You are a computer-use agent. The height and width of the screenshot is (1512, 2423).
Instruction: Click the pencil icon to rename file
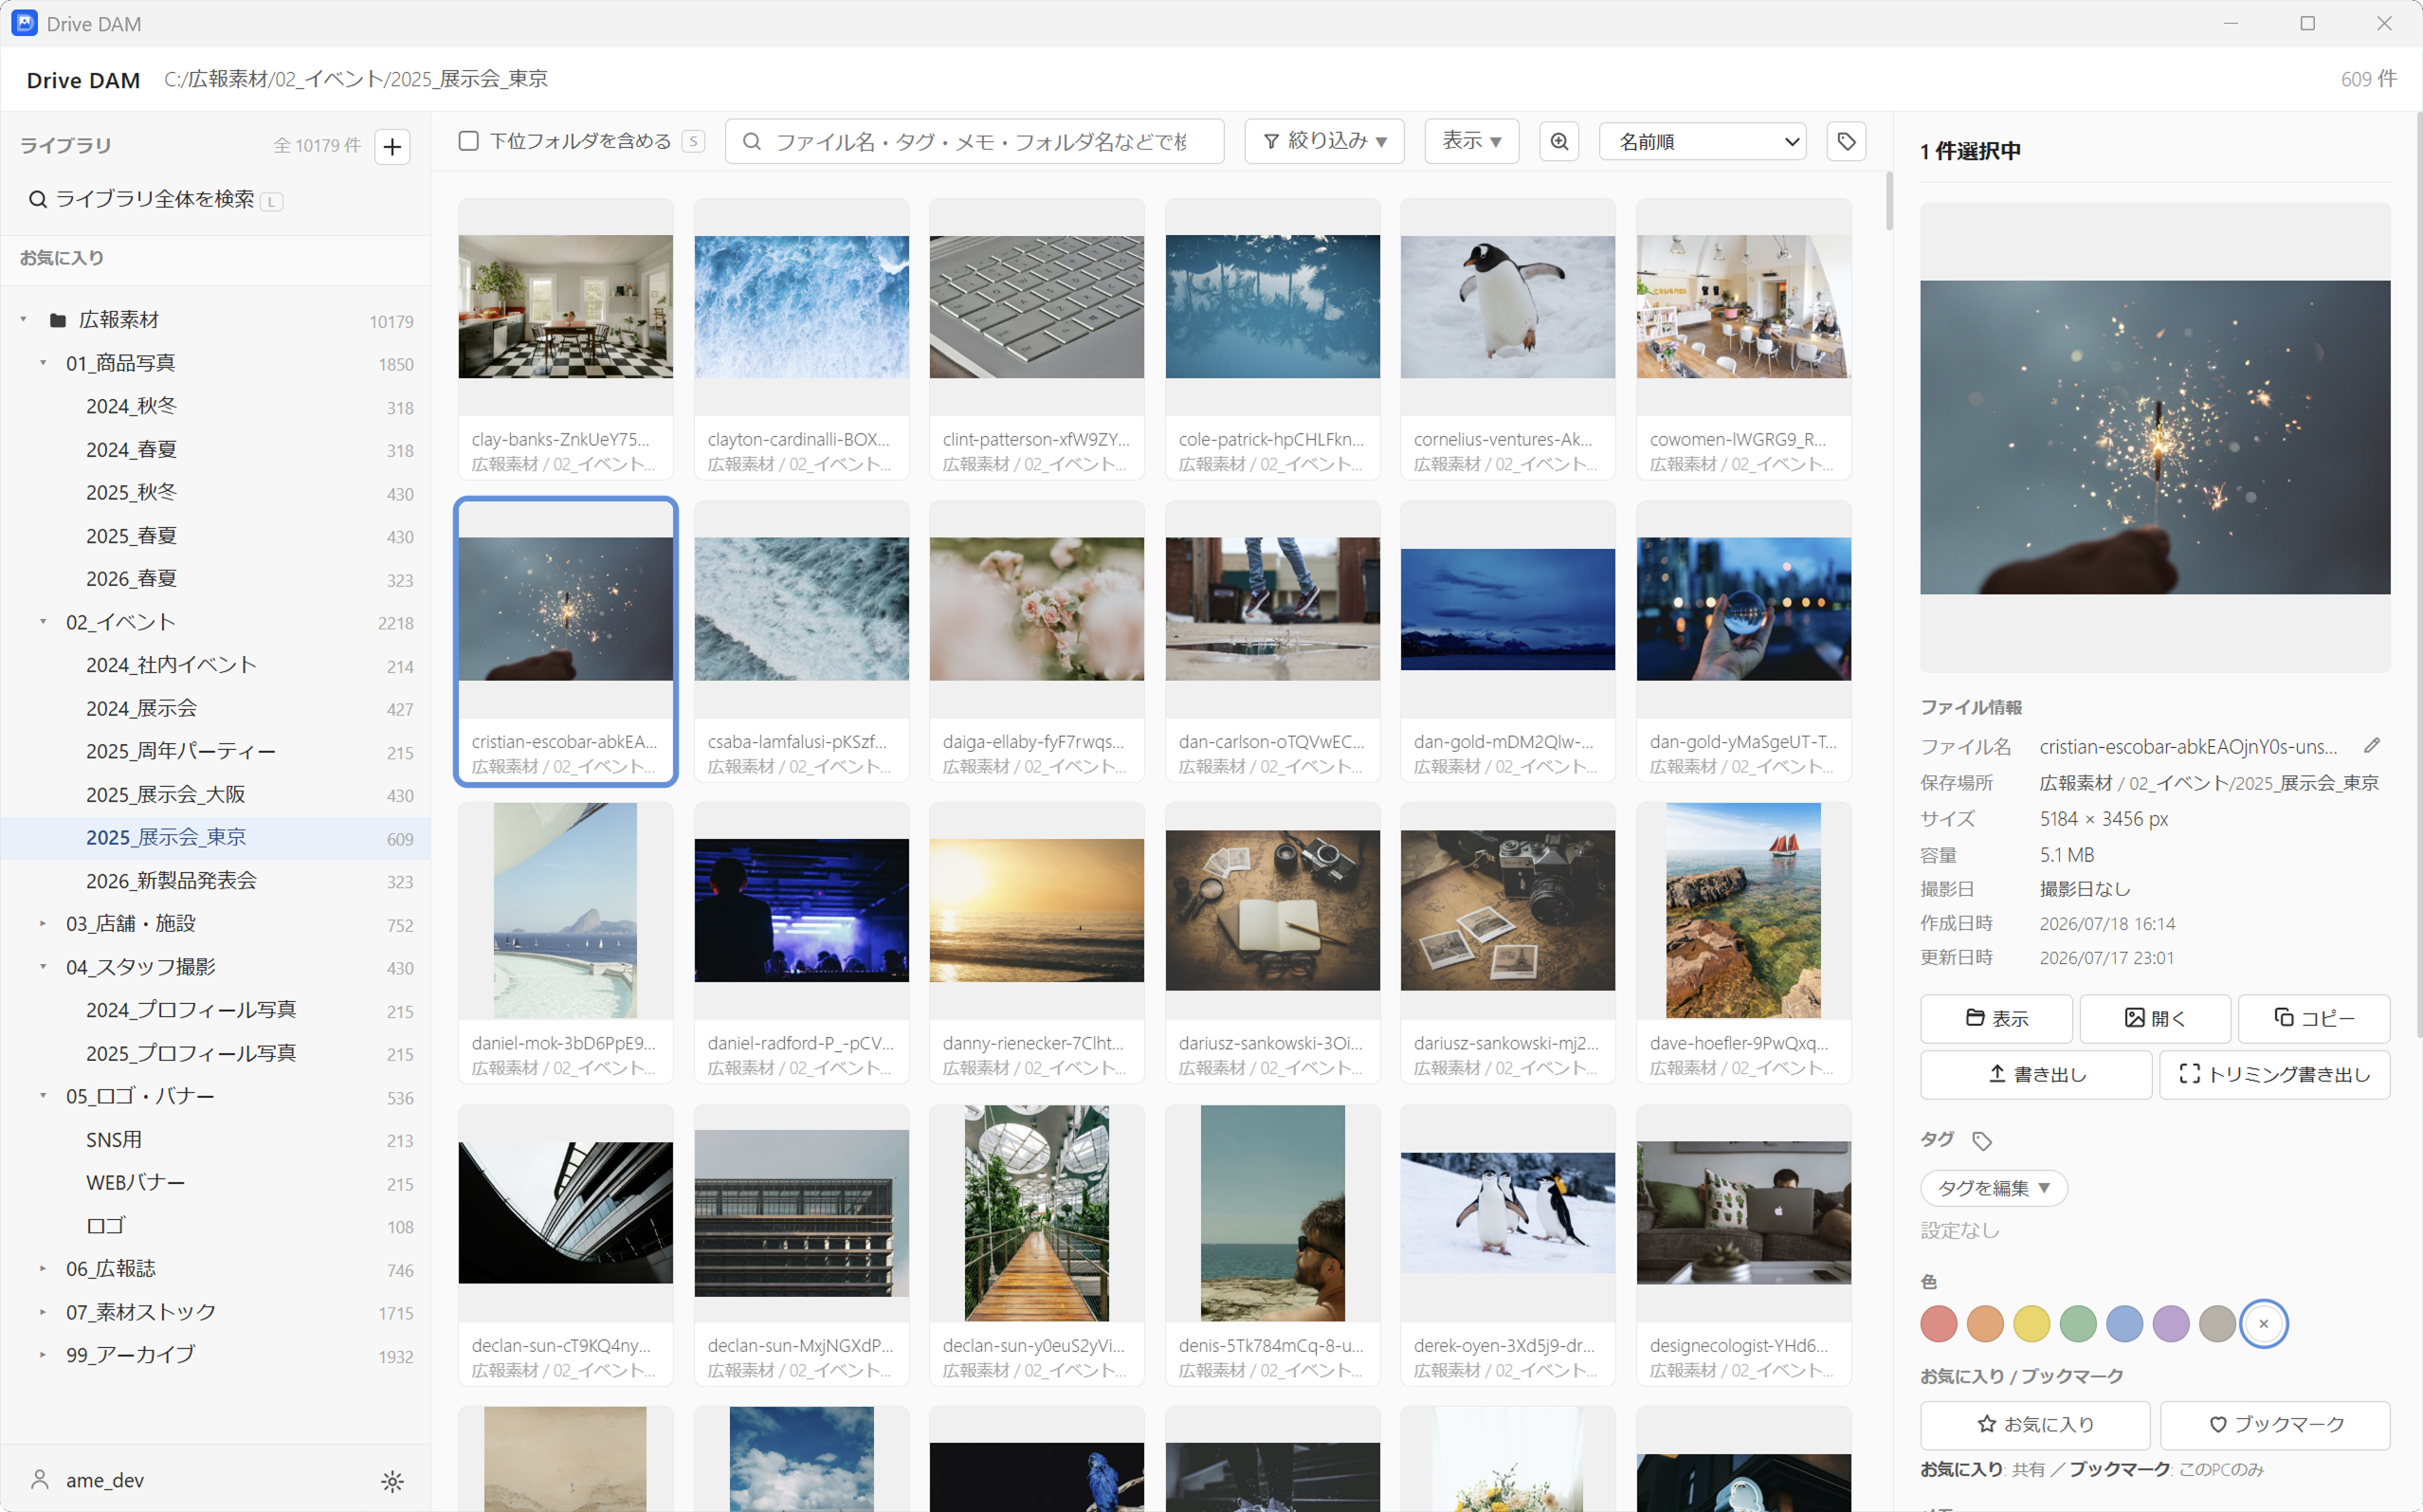(x=2371, y=746)
